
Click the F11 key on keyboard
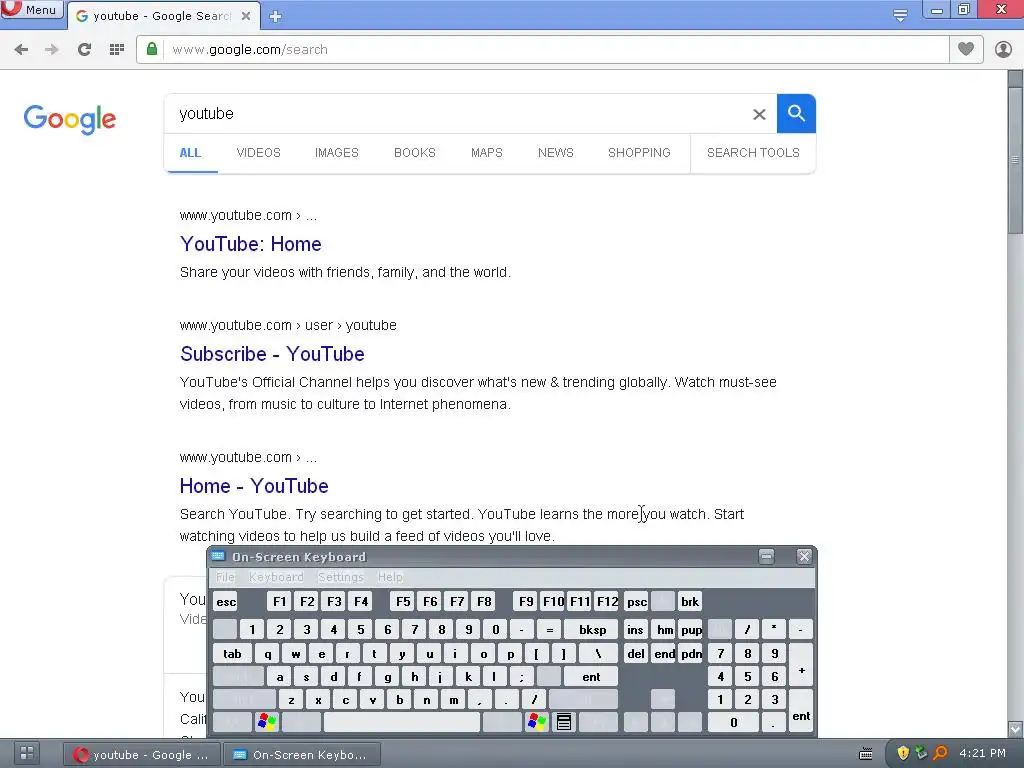coord(579,601)
